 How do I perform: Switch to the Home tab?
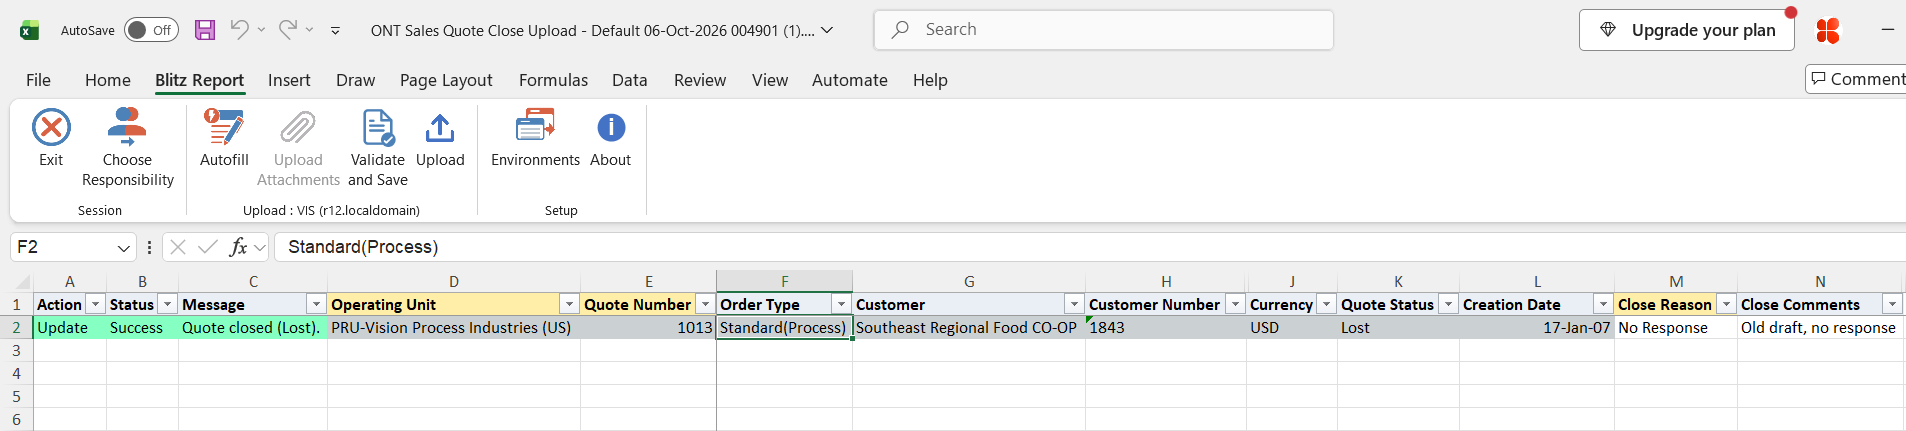point(108,80)
